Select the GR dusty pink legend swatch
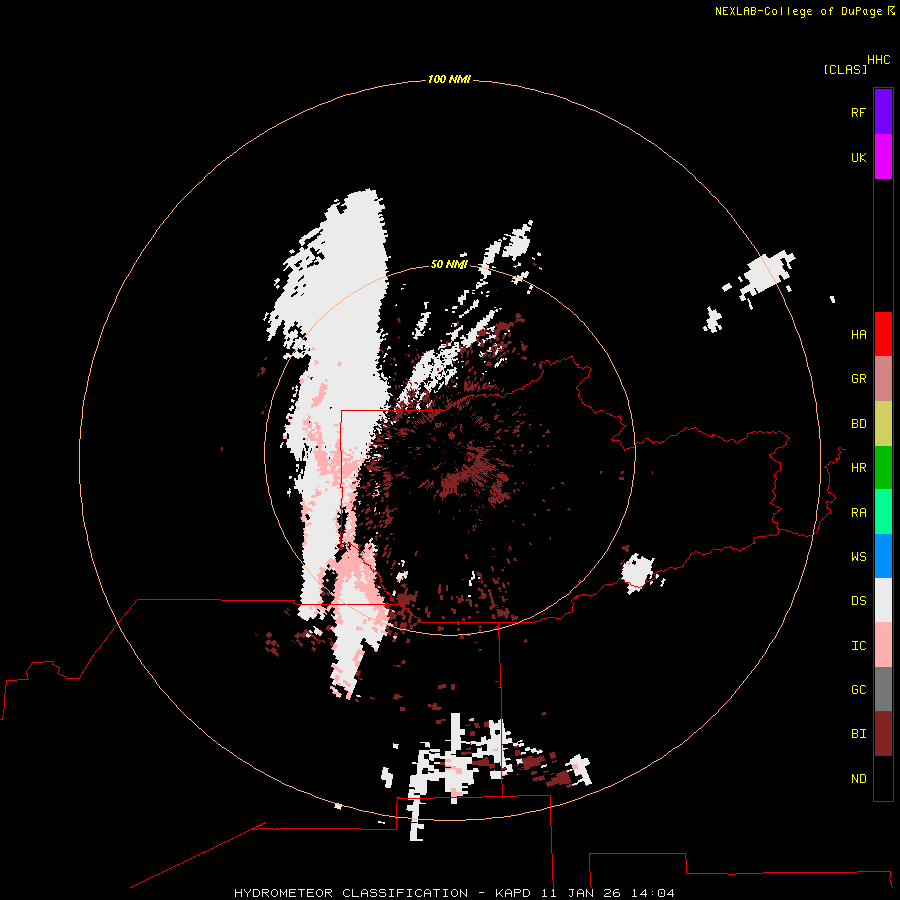This screenshot has width=900, height=900. [883, 379]
